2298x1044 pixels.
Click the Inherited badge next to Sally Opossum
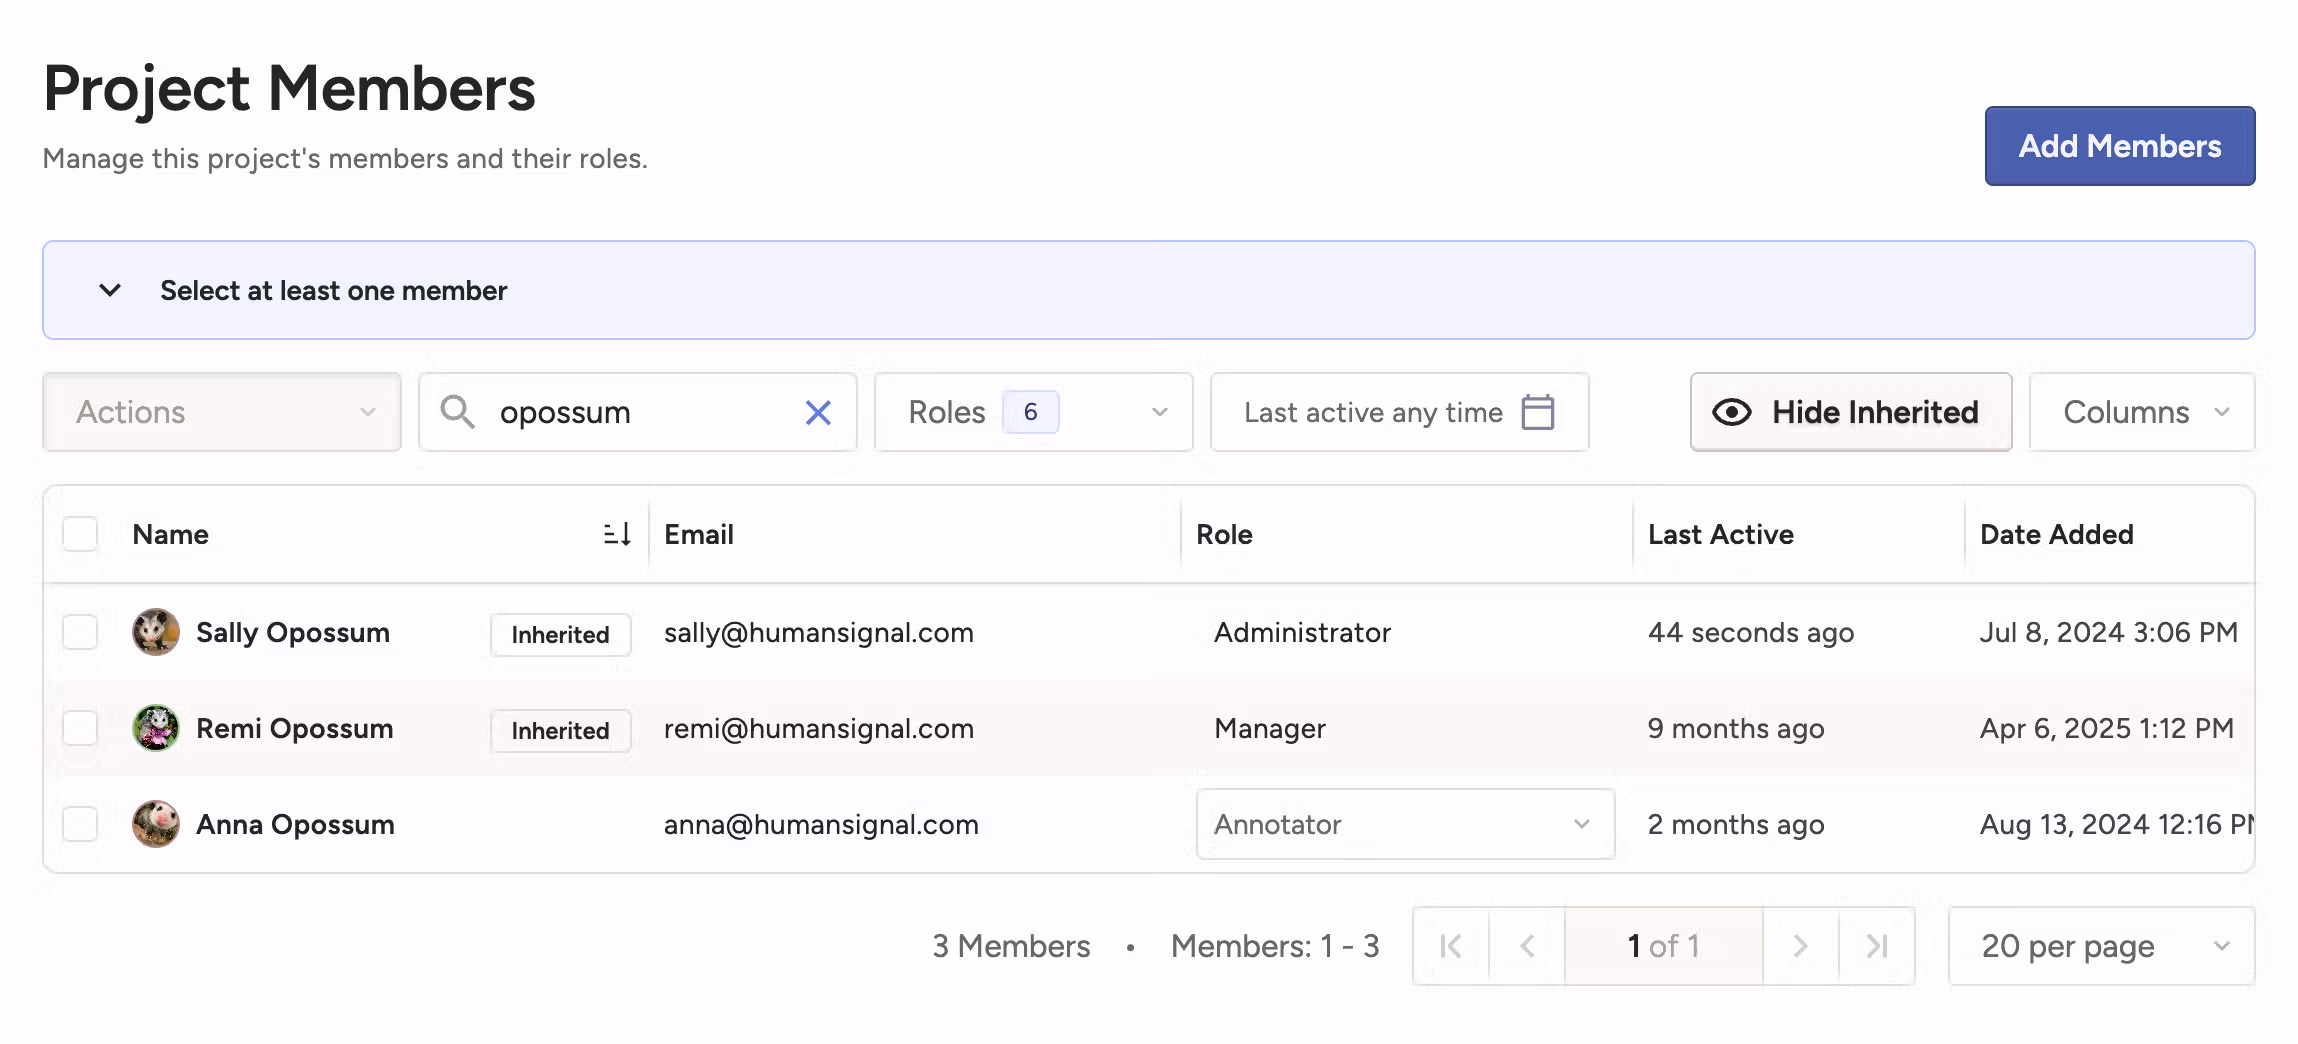(x=559, y=634)
